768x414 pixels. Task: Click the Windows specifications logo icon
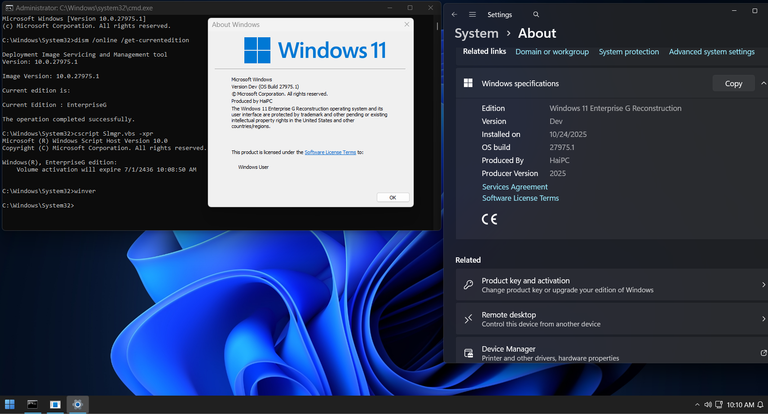point(468,83)
